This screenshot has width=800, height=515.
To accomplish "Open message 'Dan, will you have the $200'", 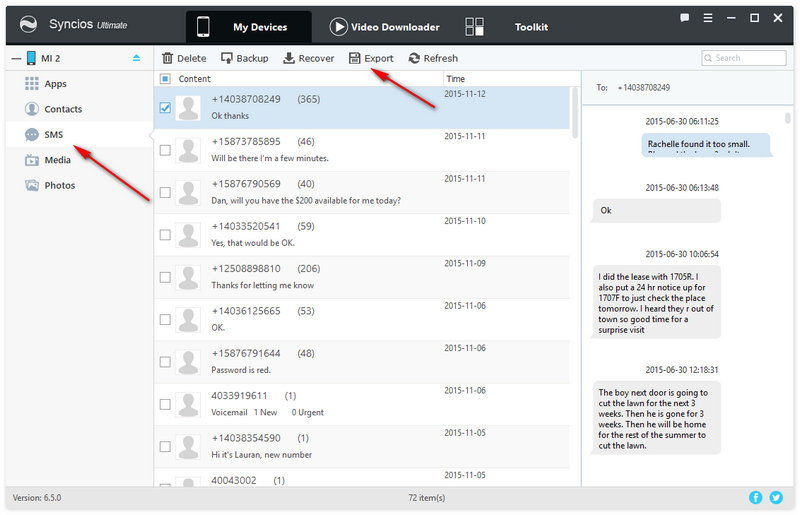I will click(x=306, y=201).
